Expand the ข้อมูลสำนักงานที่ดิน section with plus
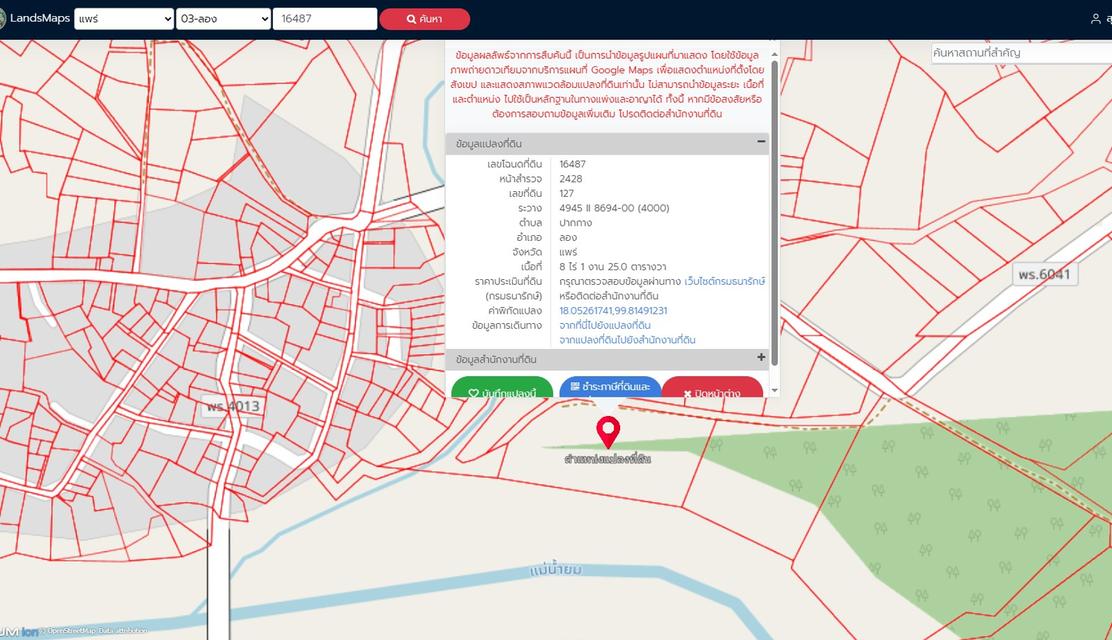This screenshot has height=640, width=1112. click(x=761, y=358)
